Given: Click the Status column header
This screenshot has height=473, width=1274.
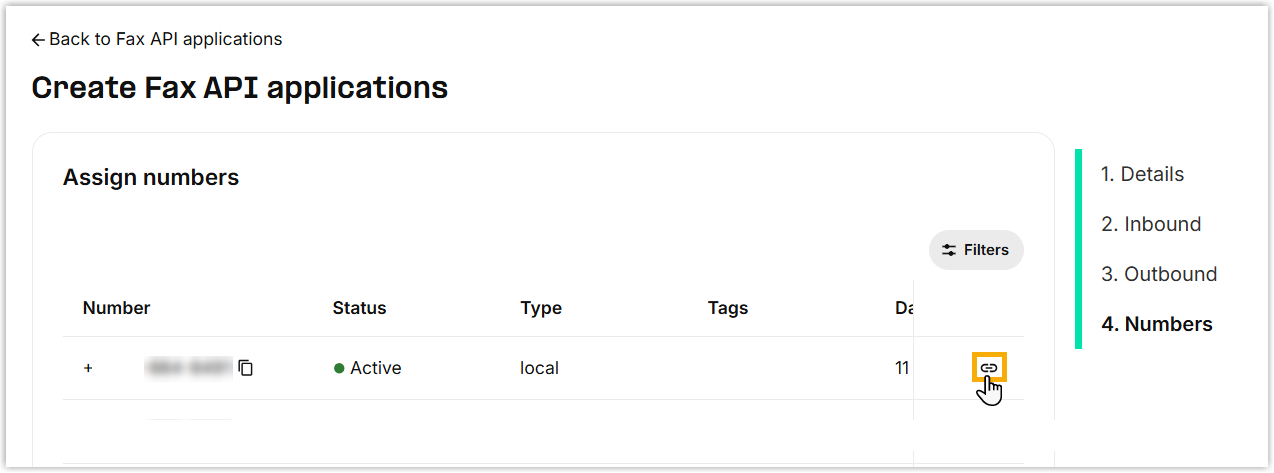Looking at the screenshot, I should click(359, 308).
